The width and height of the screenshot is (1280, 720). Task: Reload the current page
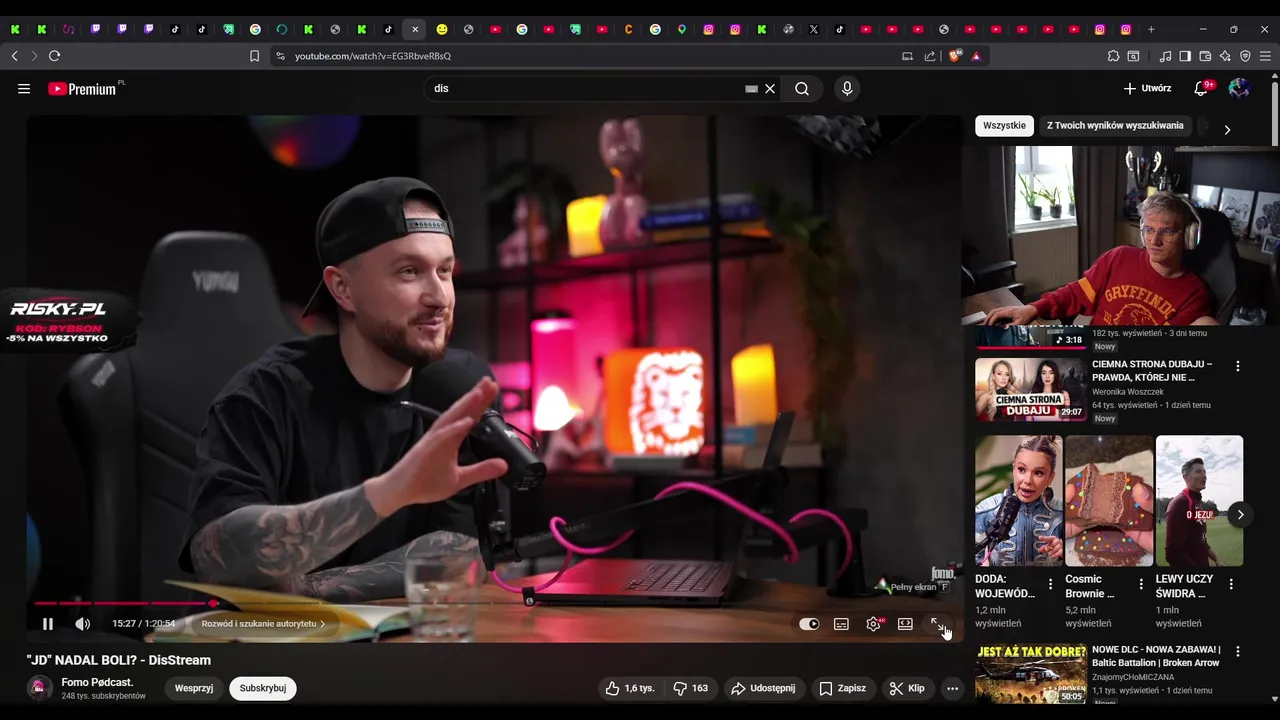[x=54, y=56]
